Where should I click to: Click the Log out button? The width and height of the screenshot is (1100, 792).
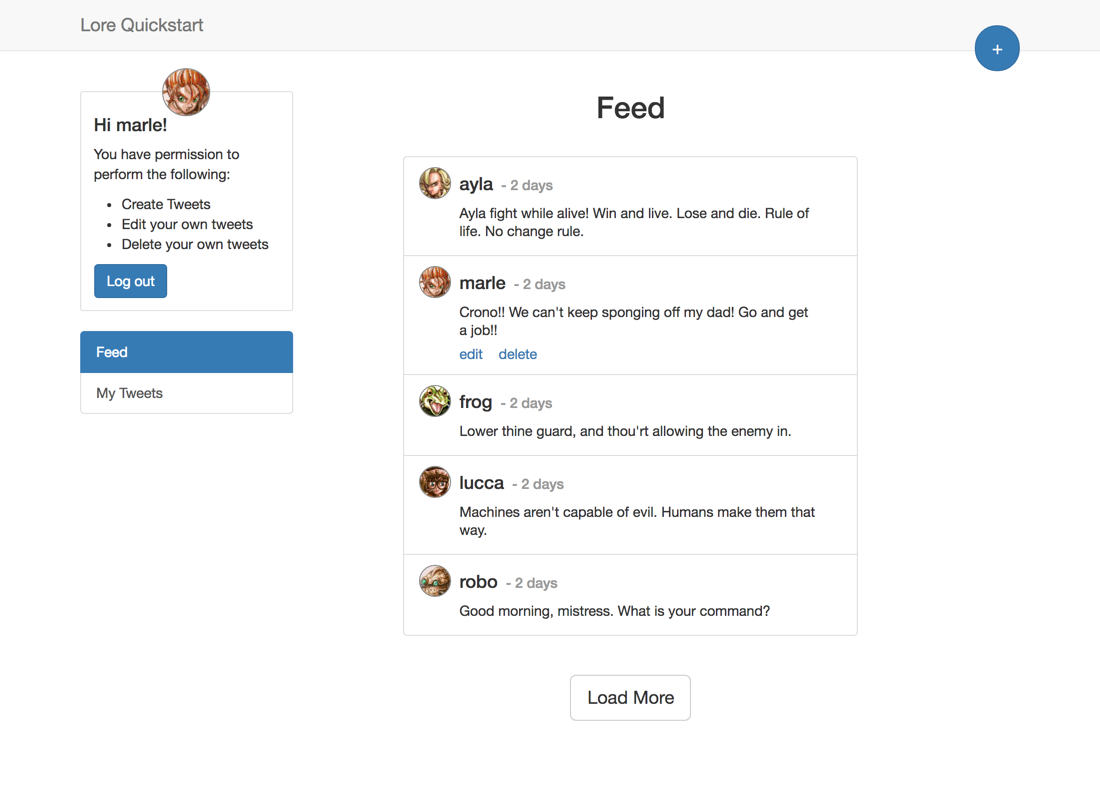pyautogui.click(x=130, y=281)
